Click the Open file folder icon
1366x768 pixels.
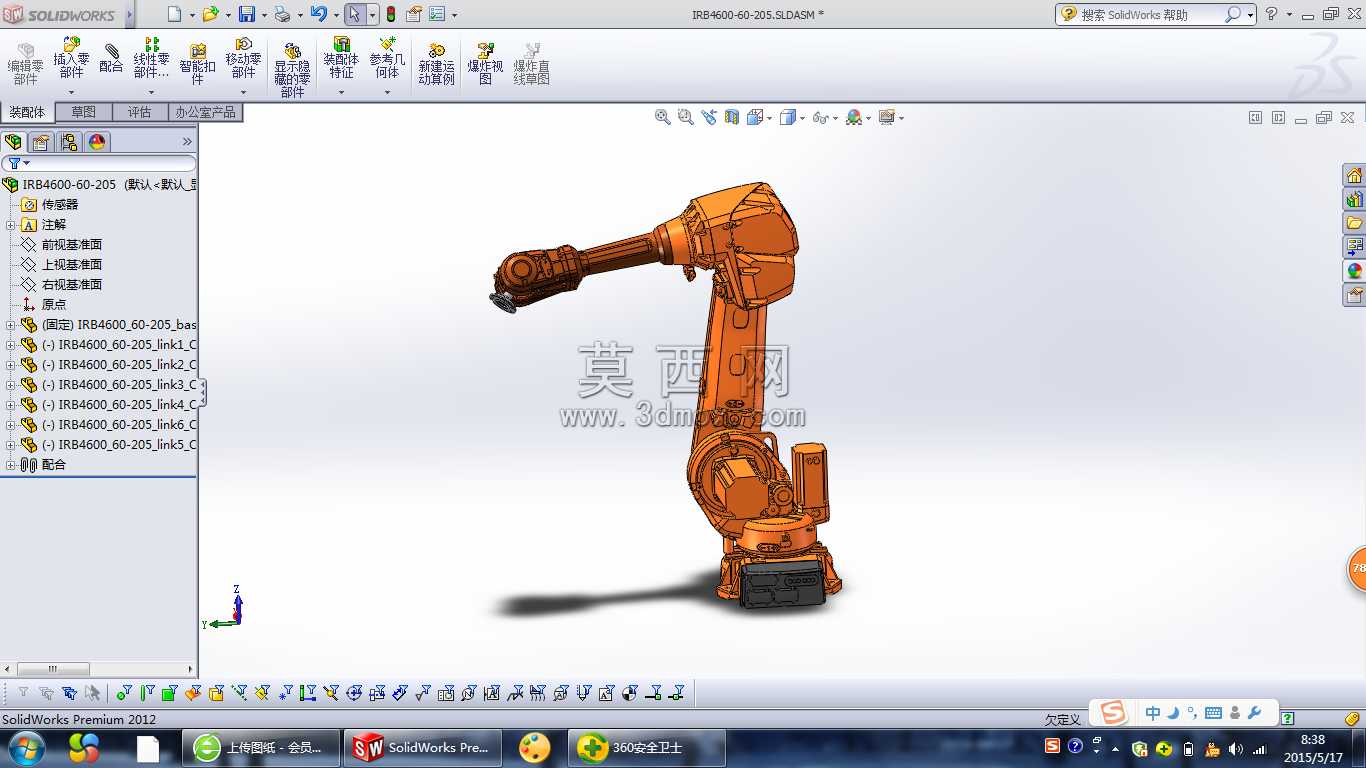(210, 14)
